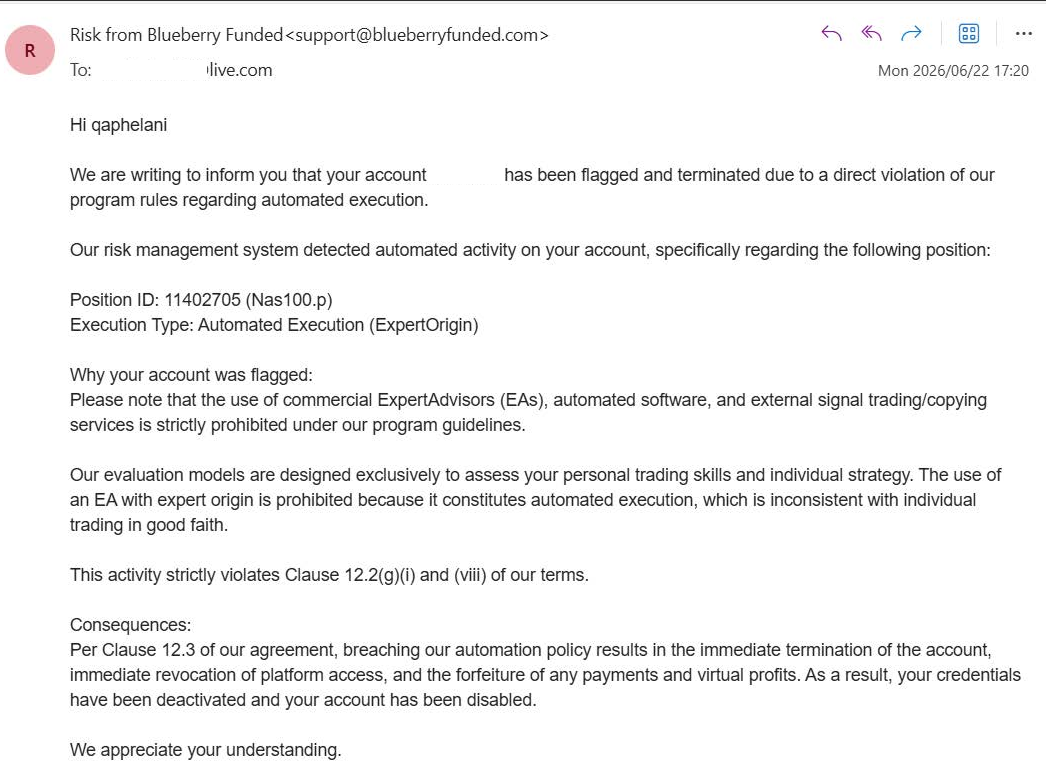Image resolution: width=1046 pixels, height=775 pixels.
Task: Click the Our evaluation models paragraph
Action: point(536,500)
